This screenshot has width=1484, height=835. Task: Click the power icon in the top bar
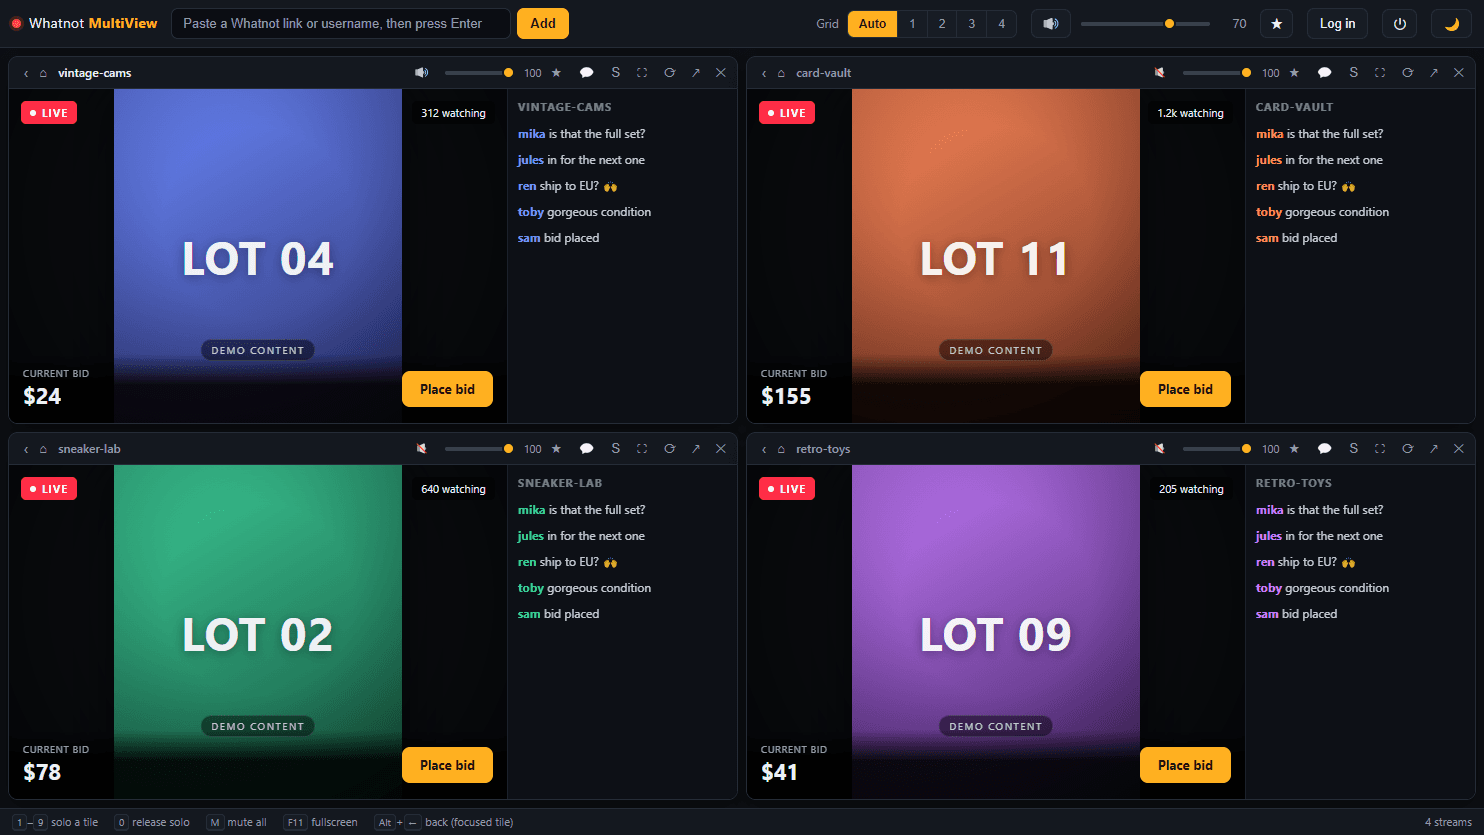1399,24
